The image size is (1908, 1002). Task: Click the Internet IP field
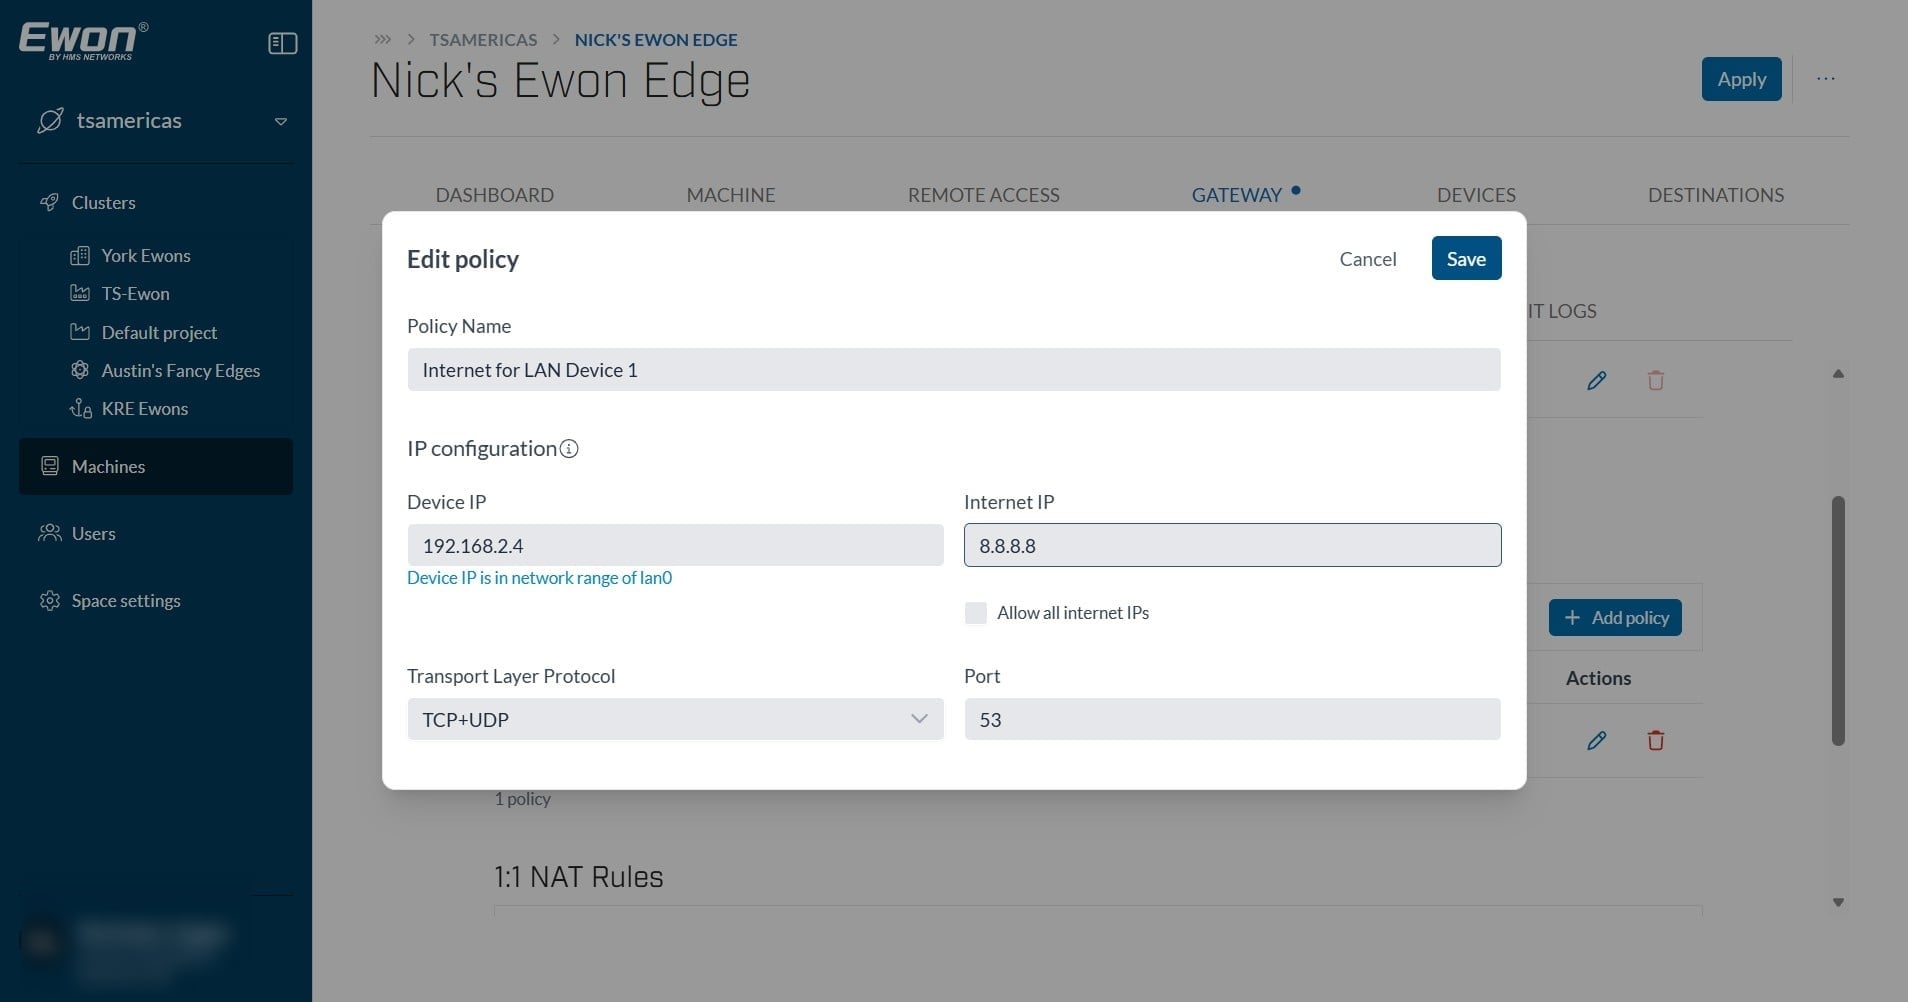click(1232, 545)
